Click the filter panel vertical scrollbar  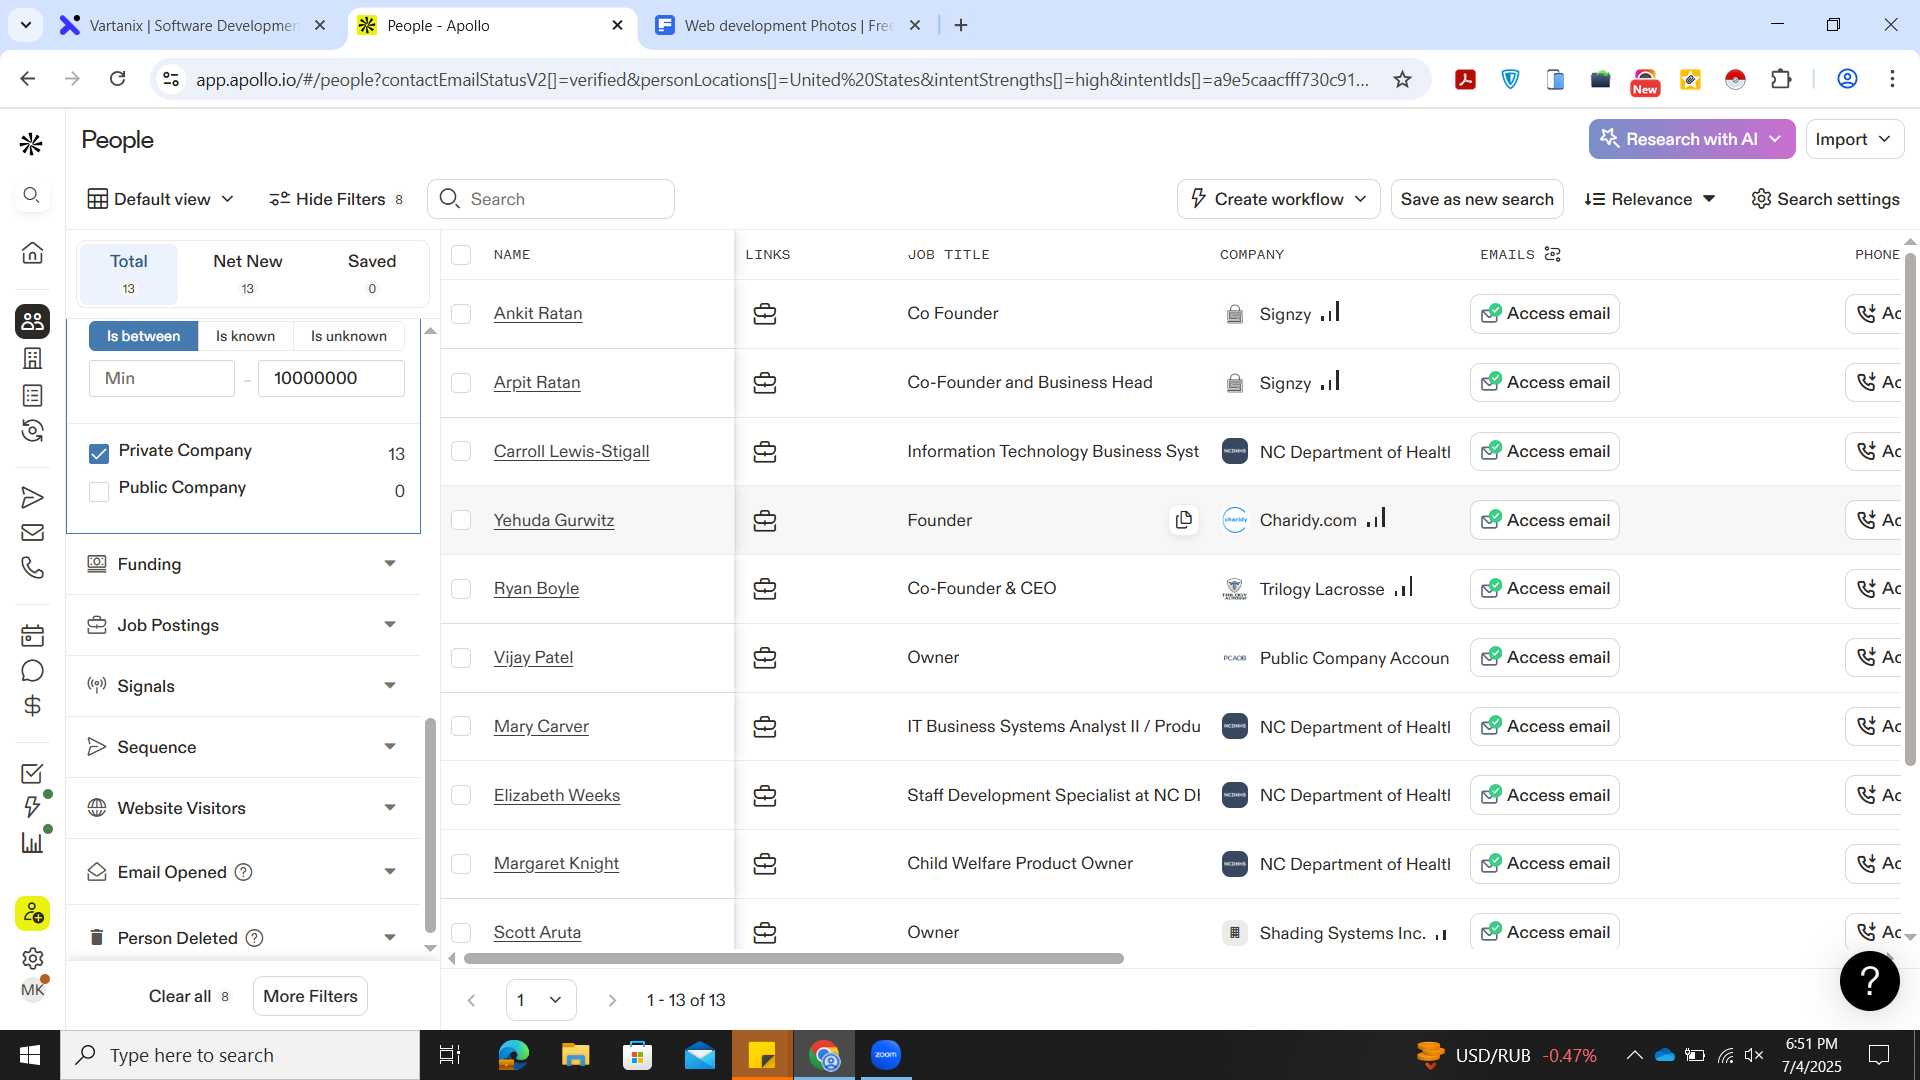pos(430,825)
